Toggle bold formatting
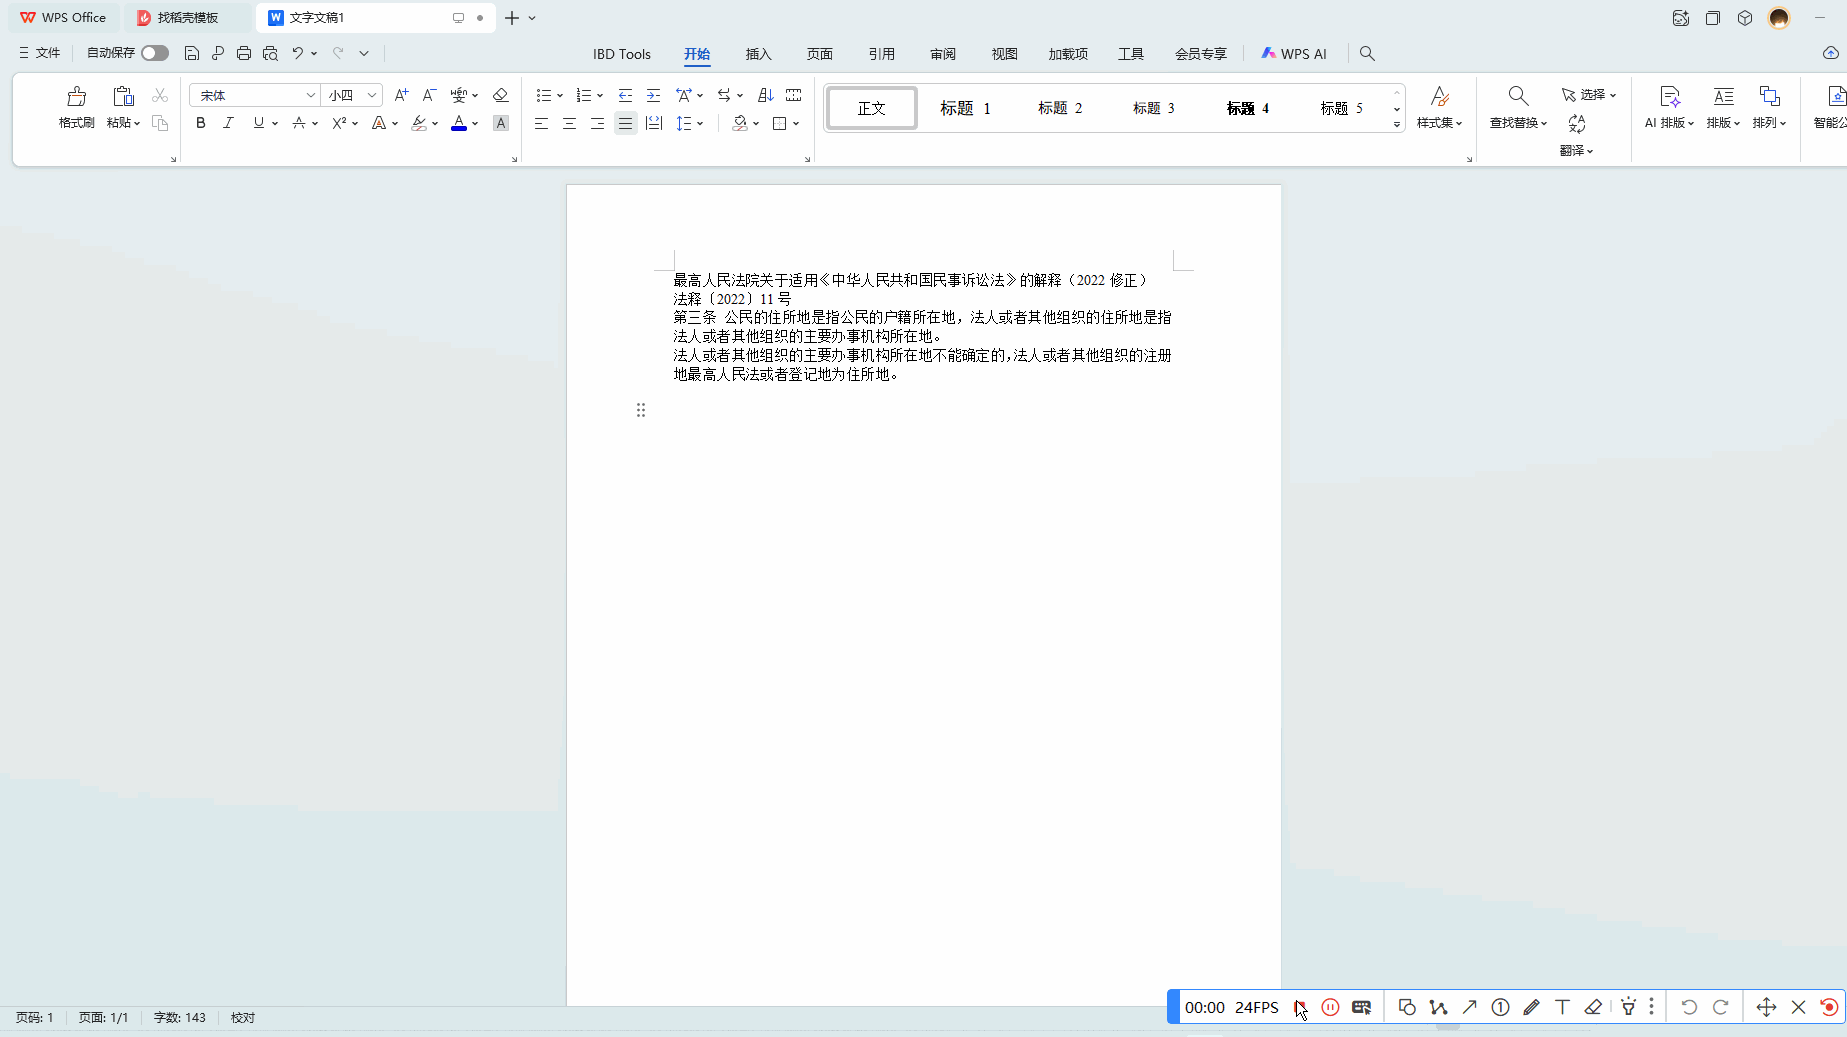Image resolution: width=1847 pixels, height=1037 pixels. (201, 123)
